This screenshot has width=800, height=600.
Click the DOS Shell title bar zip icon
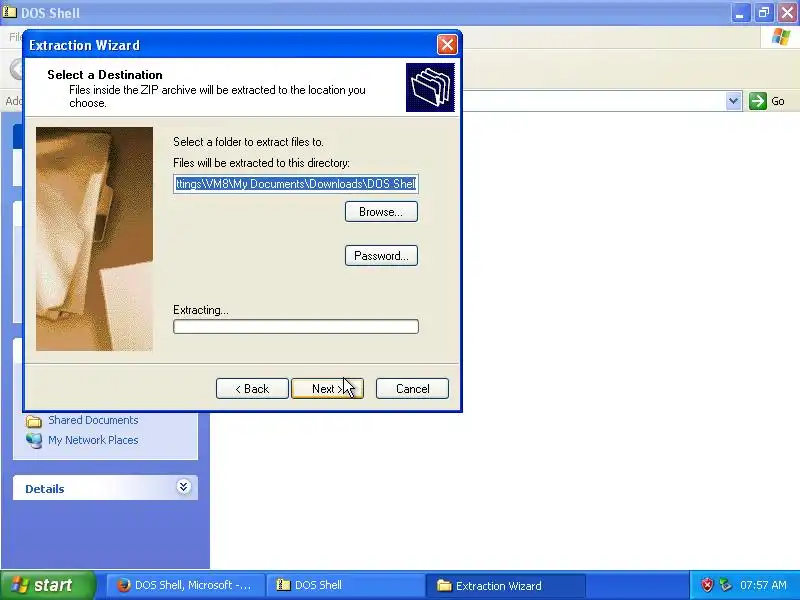coord(10,12)
